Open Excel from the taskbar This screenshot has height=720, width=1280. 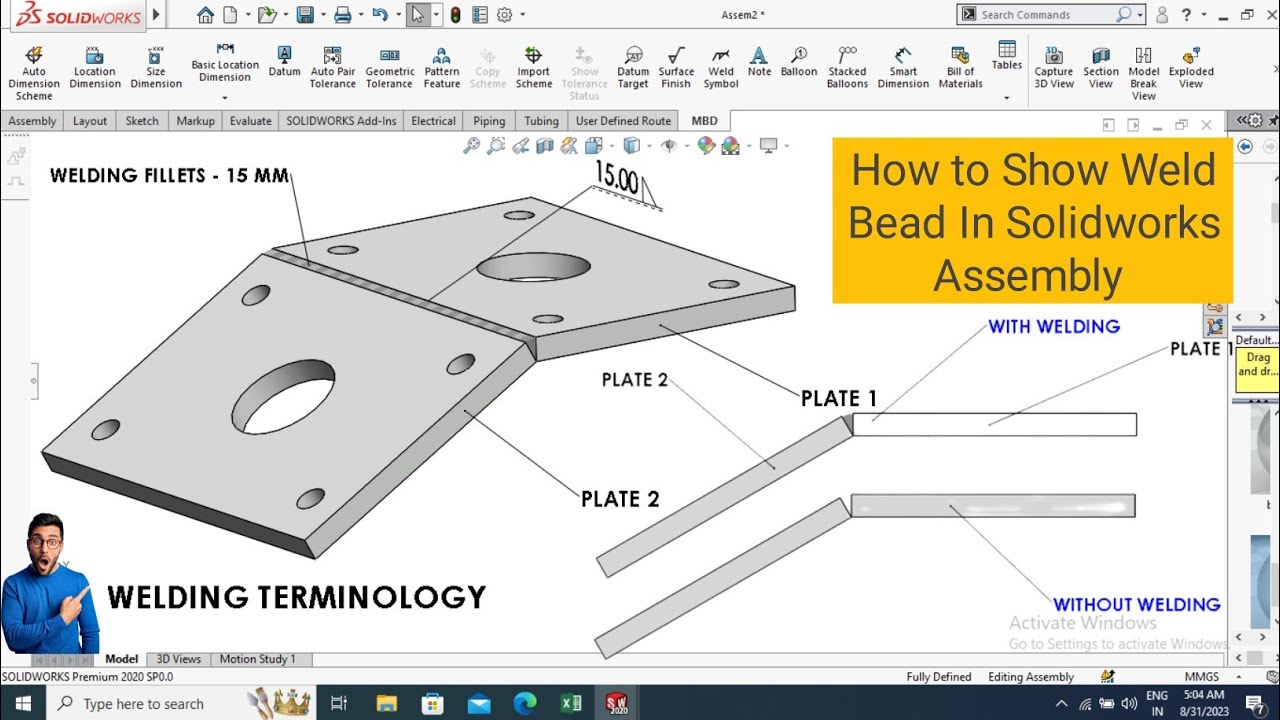pyautogui.click(x=570, y=704)
